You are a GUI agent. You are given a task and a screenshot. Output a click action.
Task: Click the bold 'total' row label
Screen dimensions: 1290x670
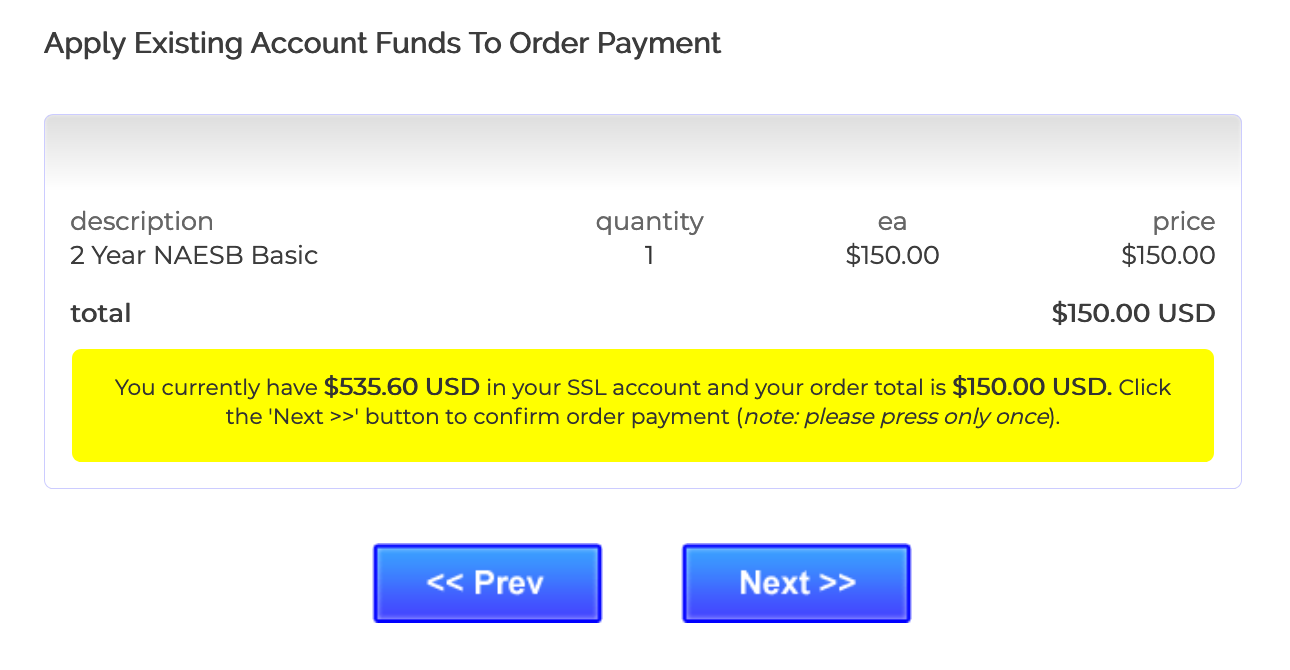(x=101, y=314)
